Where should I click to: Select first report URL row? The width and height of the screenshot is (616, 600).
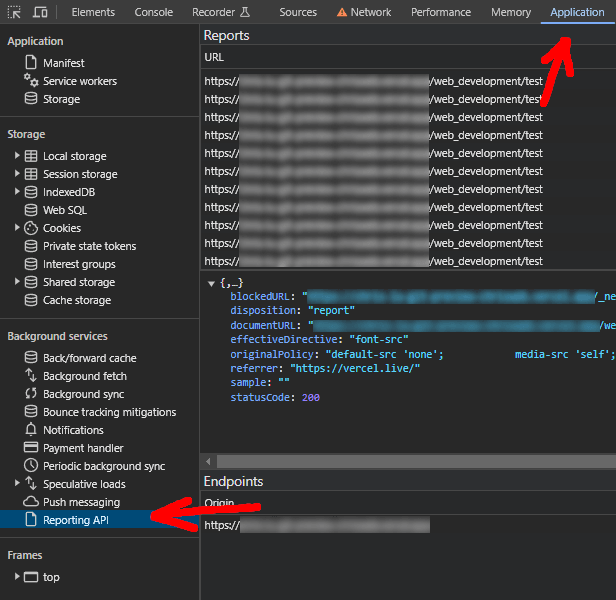pyautogui.click(x=408, y=81)
